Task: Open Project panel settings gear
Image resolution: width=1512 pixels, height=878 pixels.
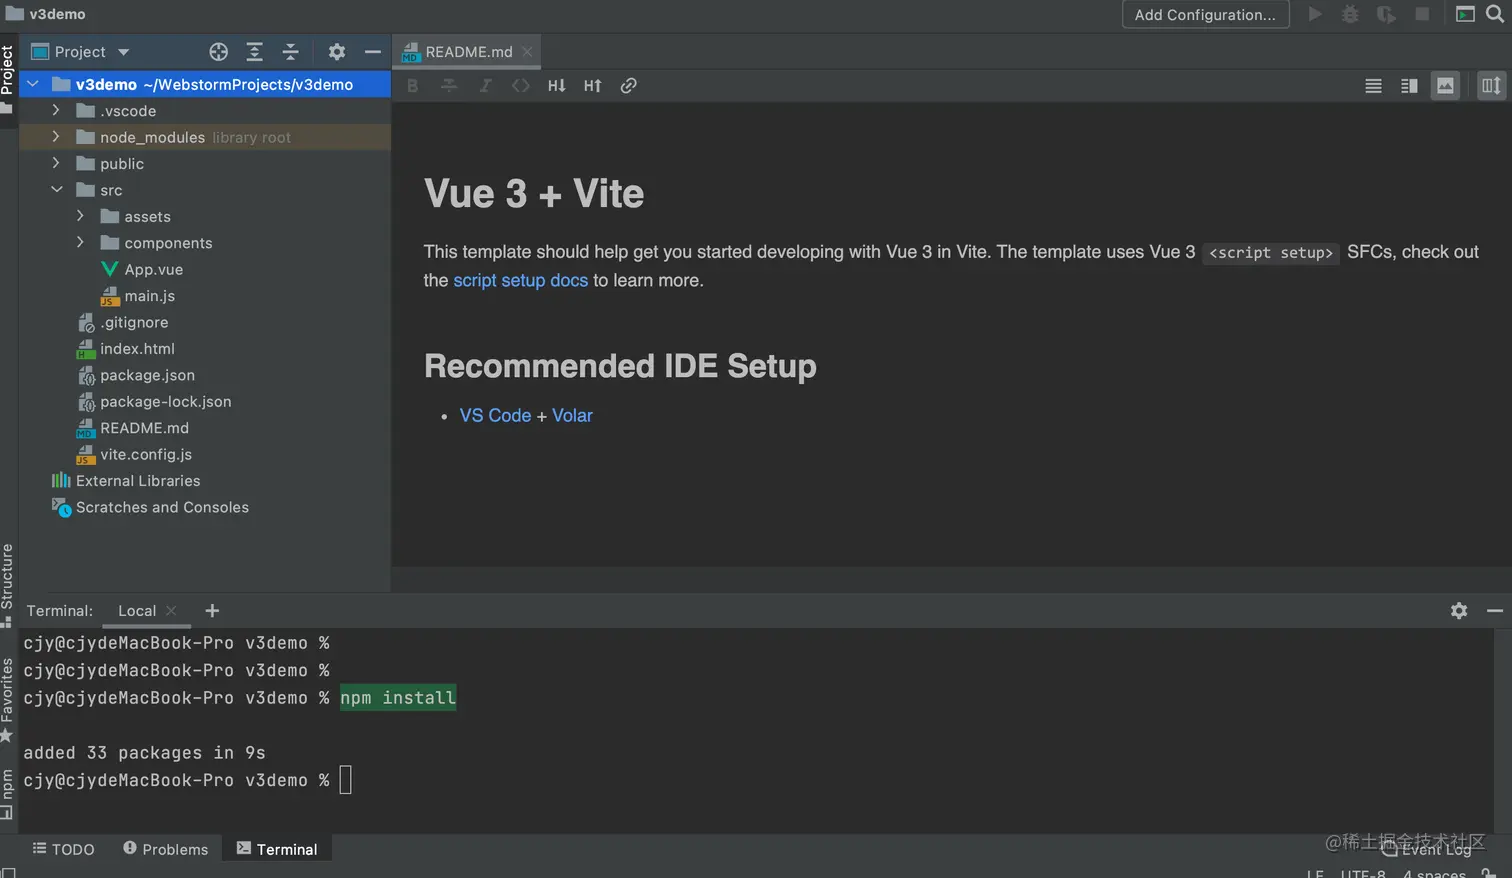Action: point(337,52)
